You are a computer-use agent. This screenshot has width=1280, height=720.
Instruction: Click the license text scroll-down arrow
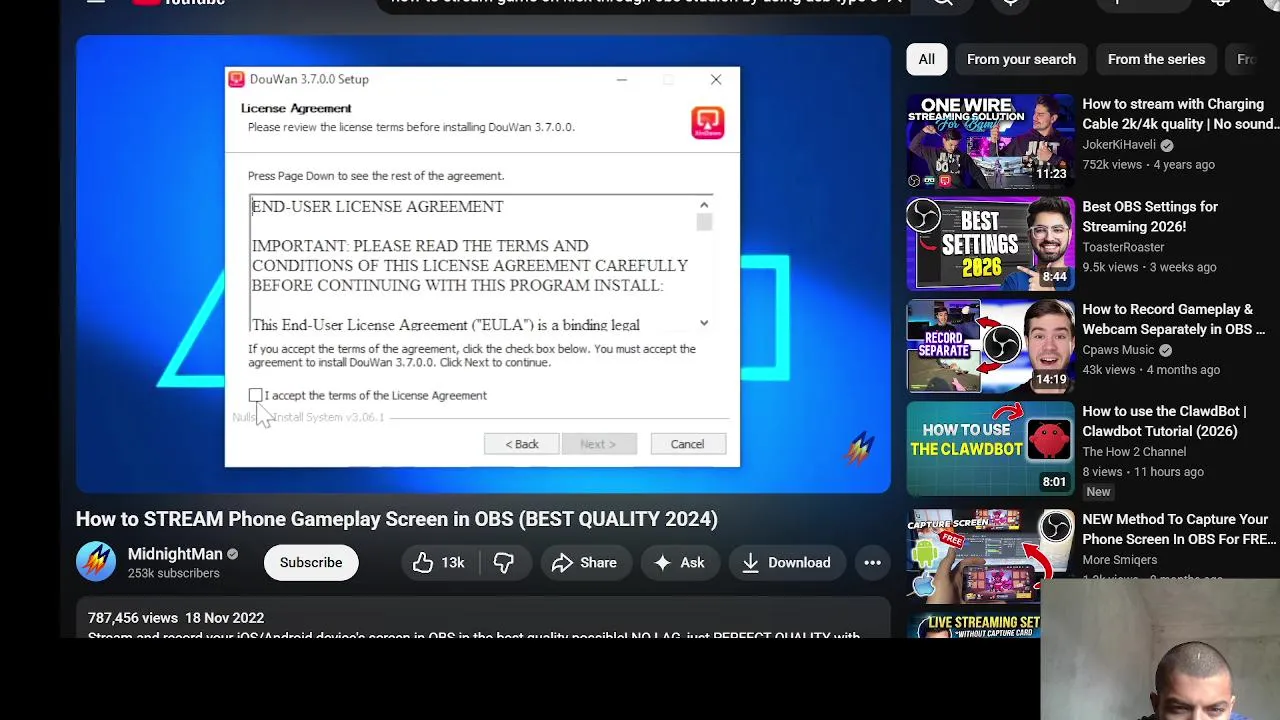point(704,323)
